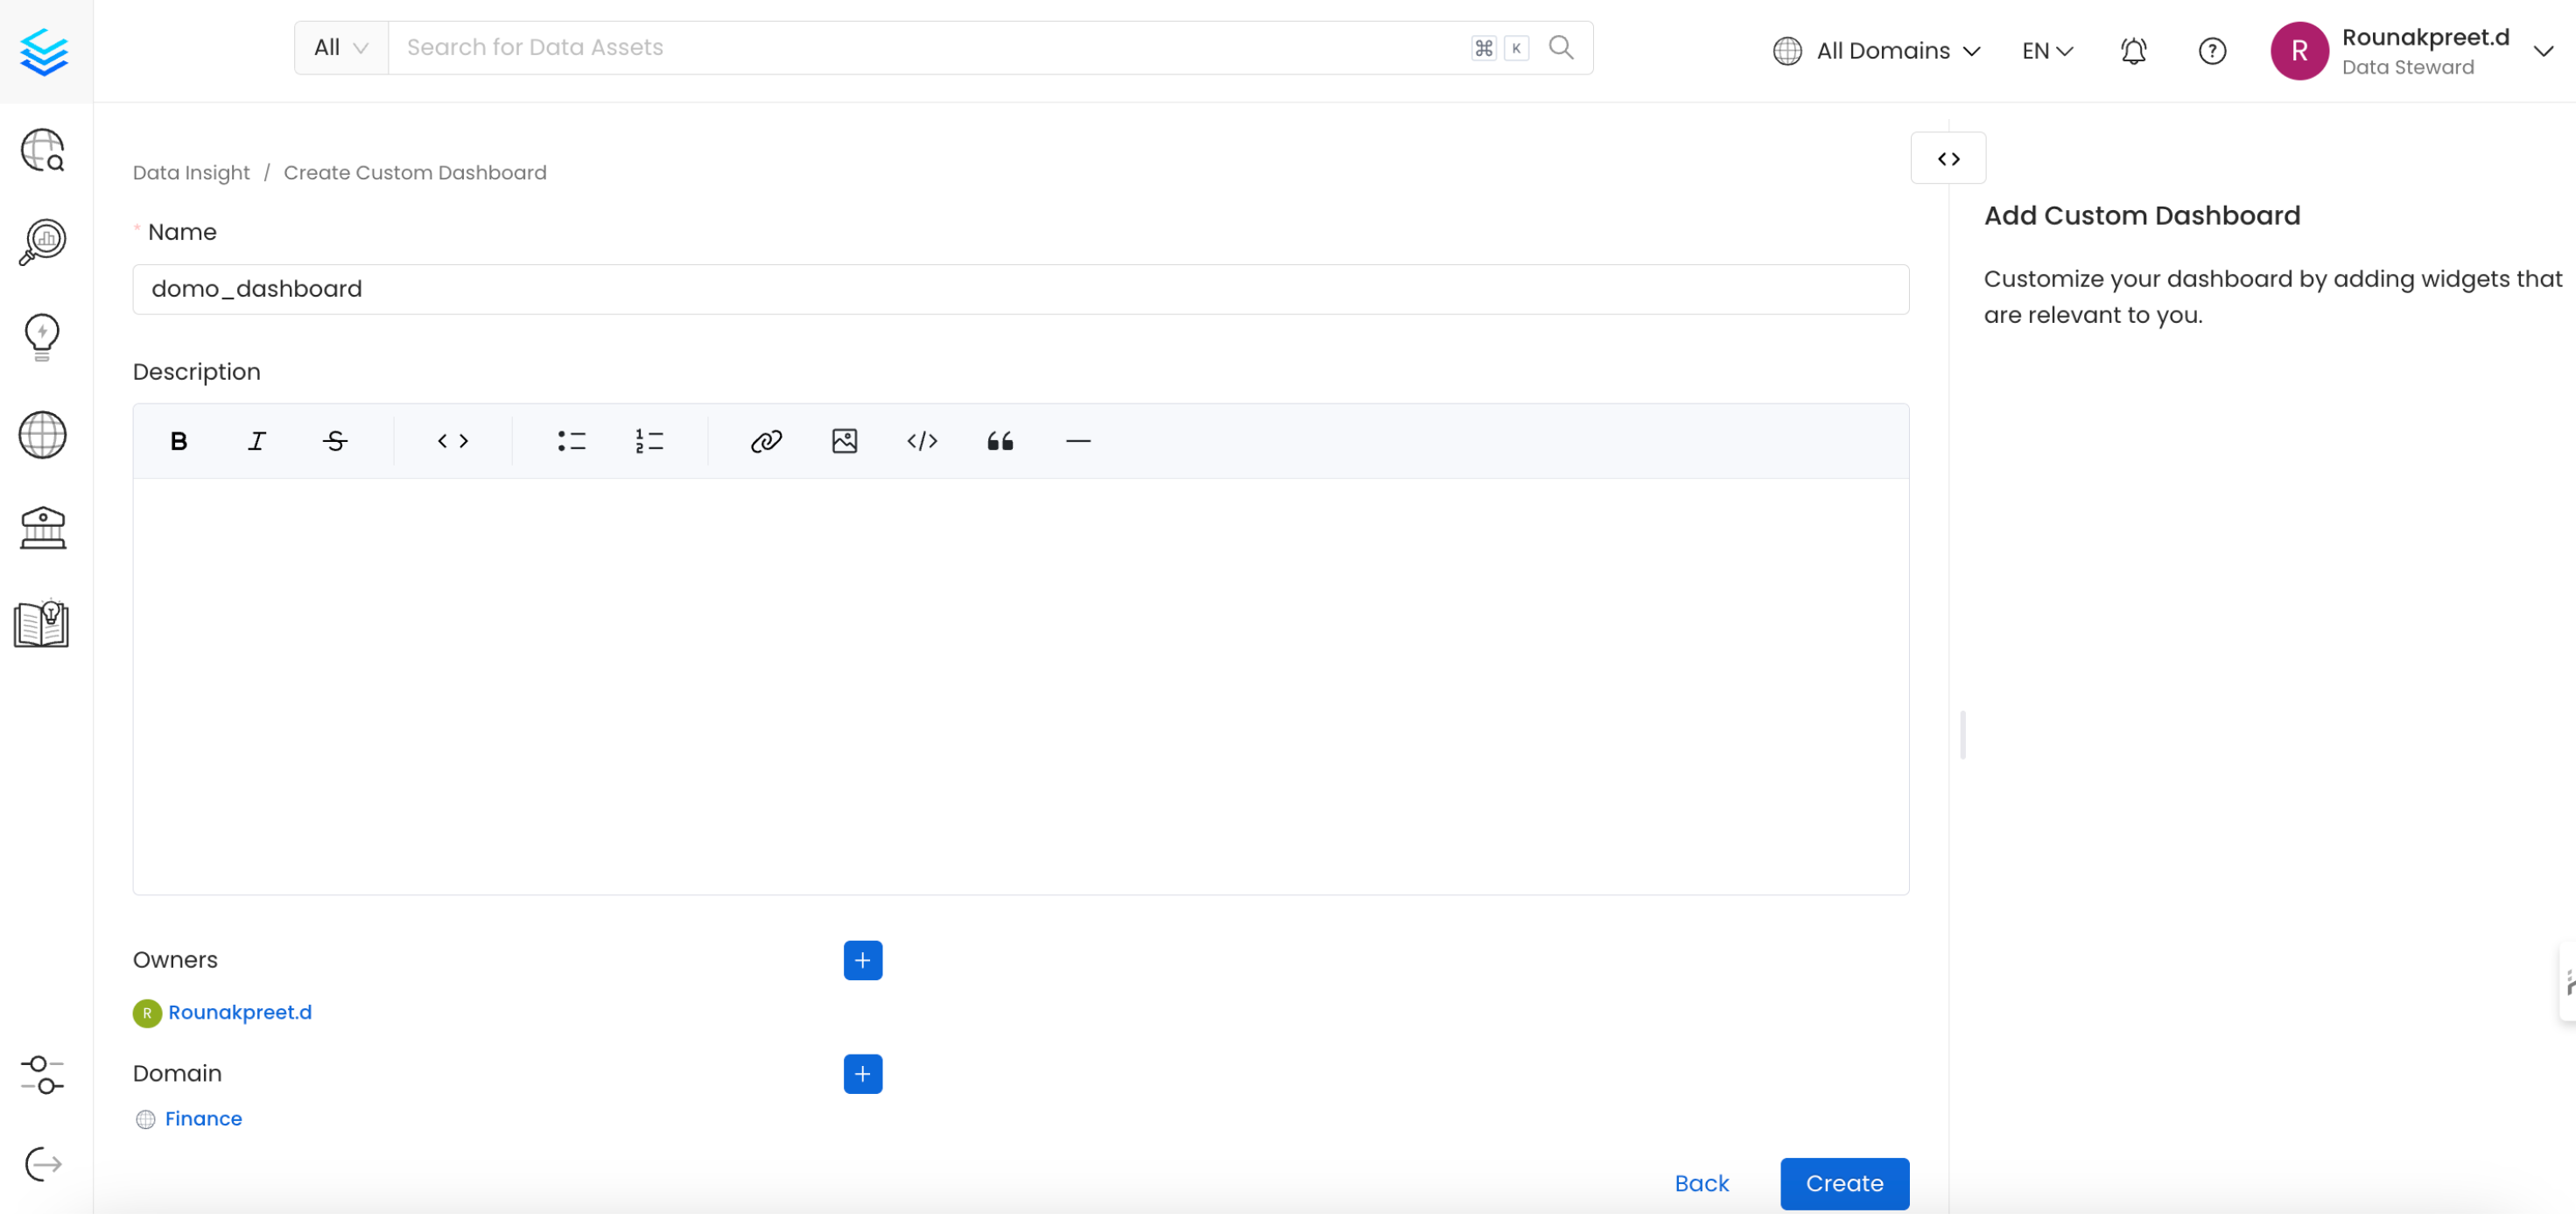The image size is (2576, 1220).
Task: Open the Glossary section from the sidebar
Action: coord(42,623)
